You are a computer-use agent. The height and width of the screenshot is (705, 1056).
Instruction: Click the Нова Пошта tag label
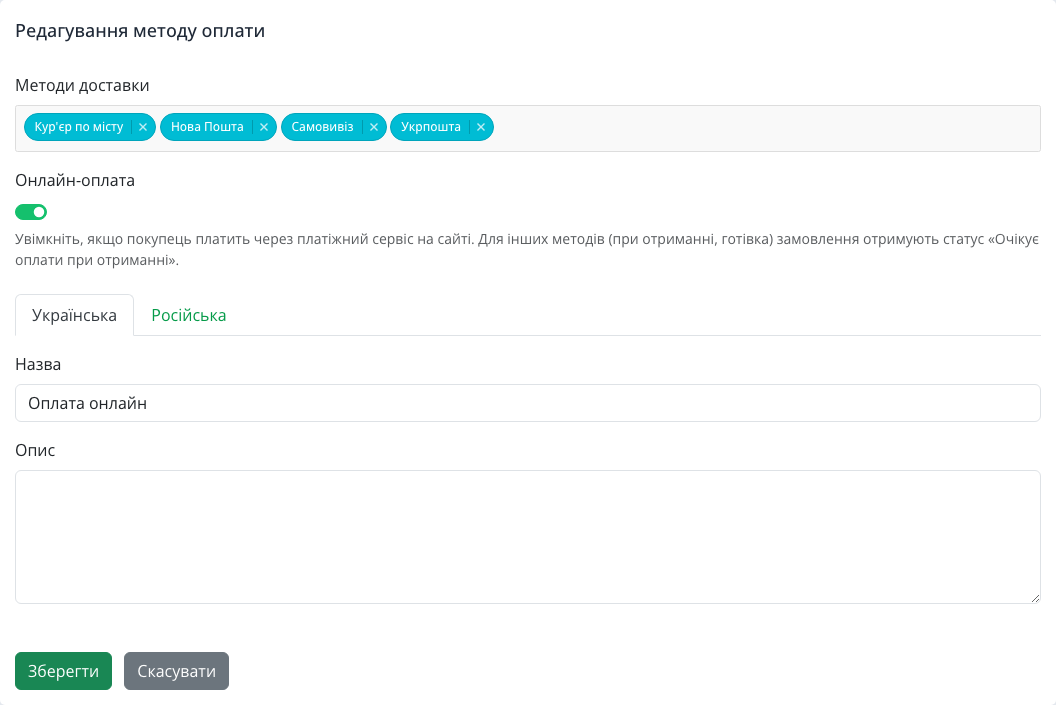coord(207,127)
